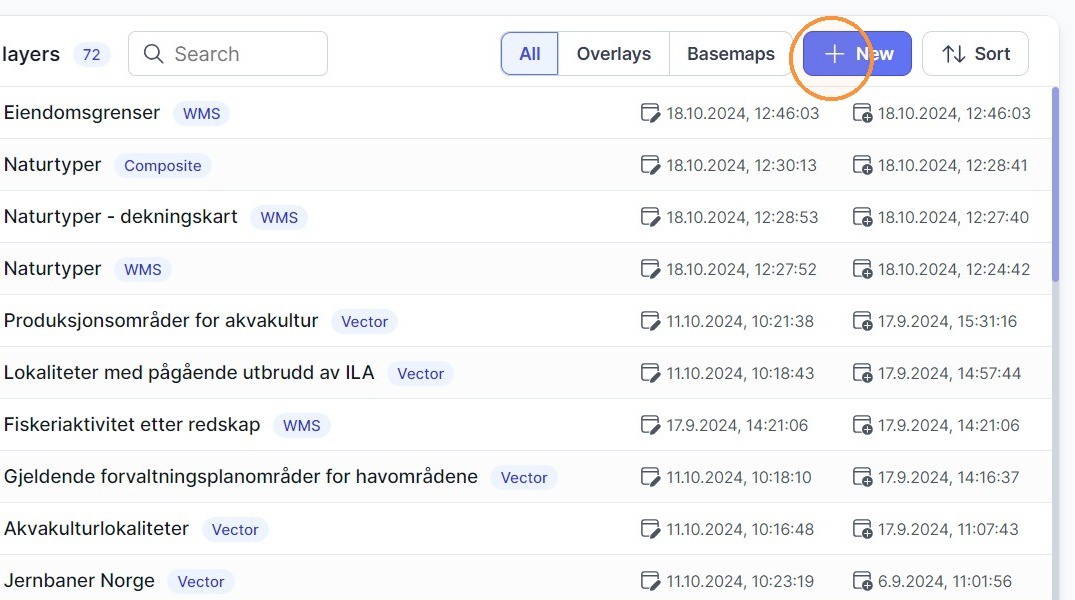Click the modified-date icon for the ILA utbrudd layer
This screenshot has width=1075, height=600.
tap(650, 373)
